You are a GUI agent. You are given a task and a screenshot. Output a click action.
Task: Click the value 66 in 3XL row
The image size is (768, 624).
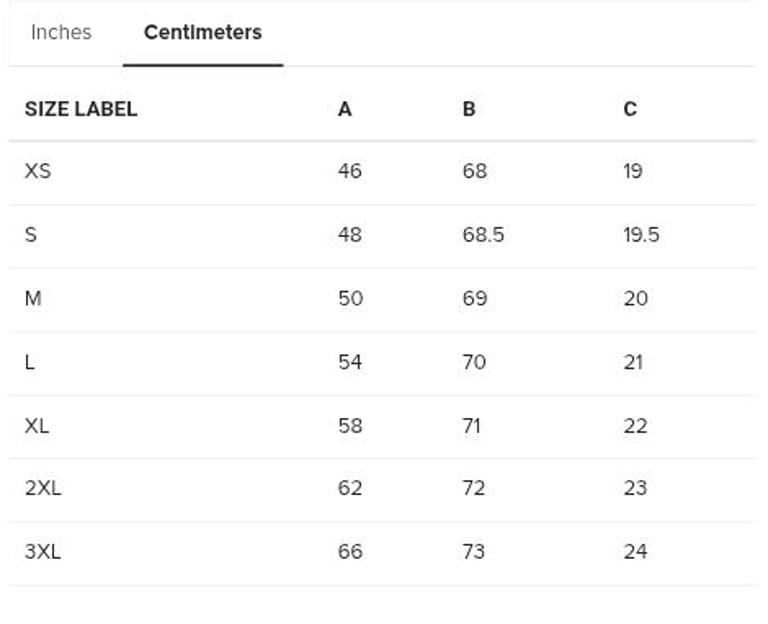tap(350, 551)
